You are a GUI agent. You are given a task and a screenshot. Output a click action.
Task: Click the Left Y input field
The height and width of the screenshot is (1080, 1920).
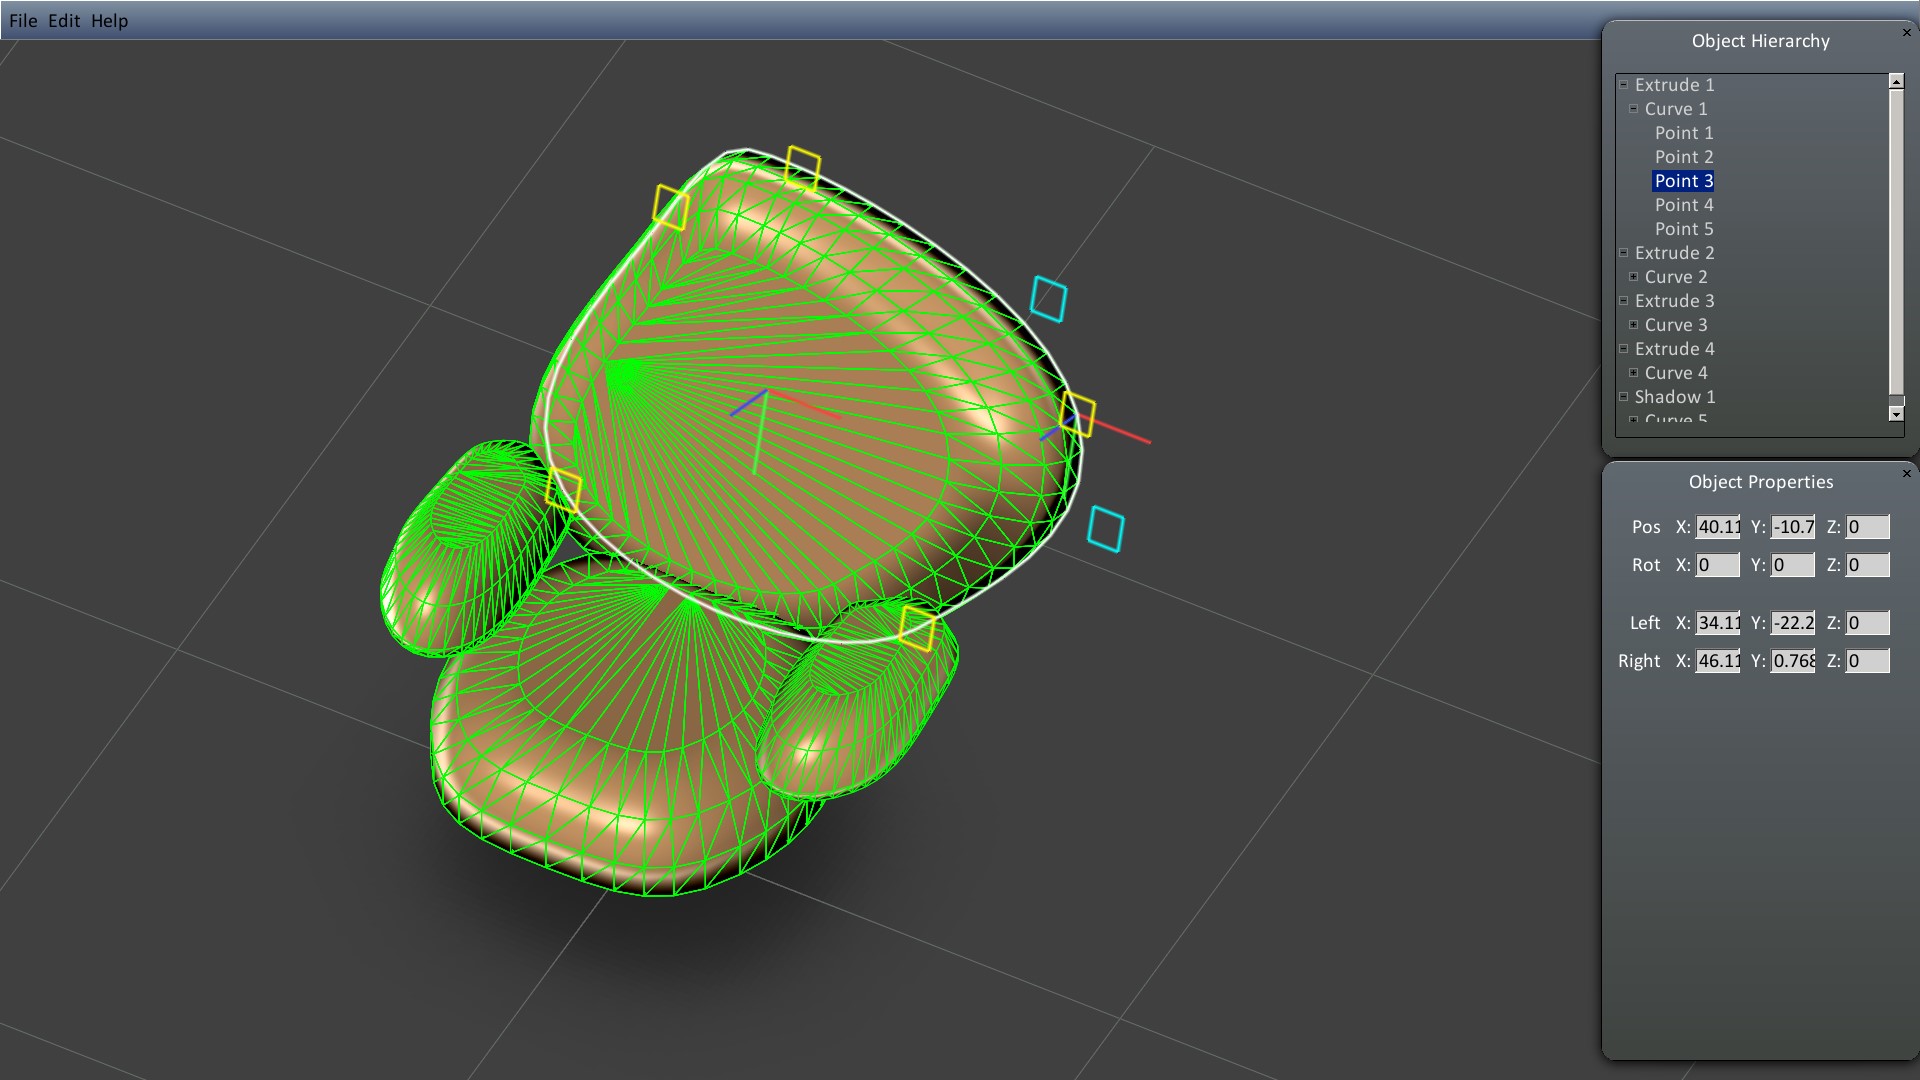tap(1792, 623)
